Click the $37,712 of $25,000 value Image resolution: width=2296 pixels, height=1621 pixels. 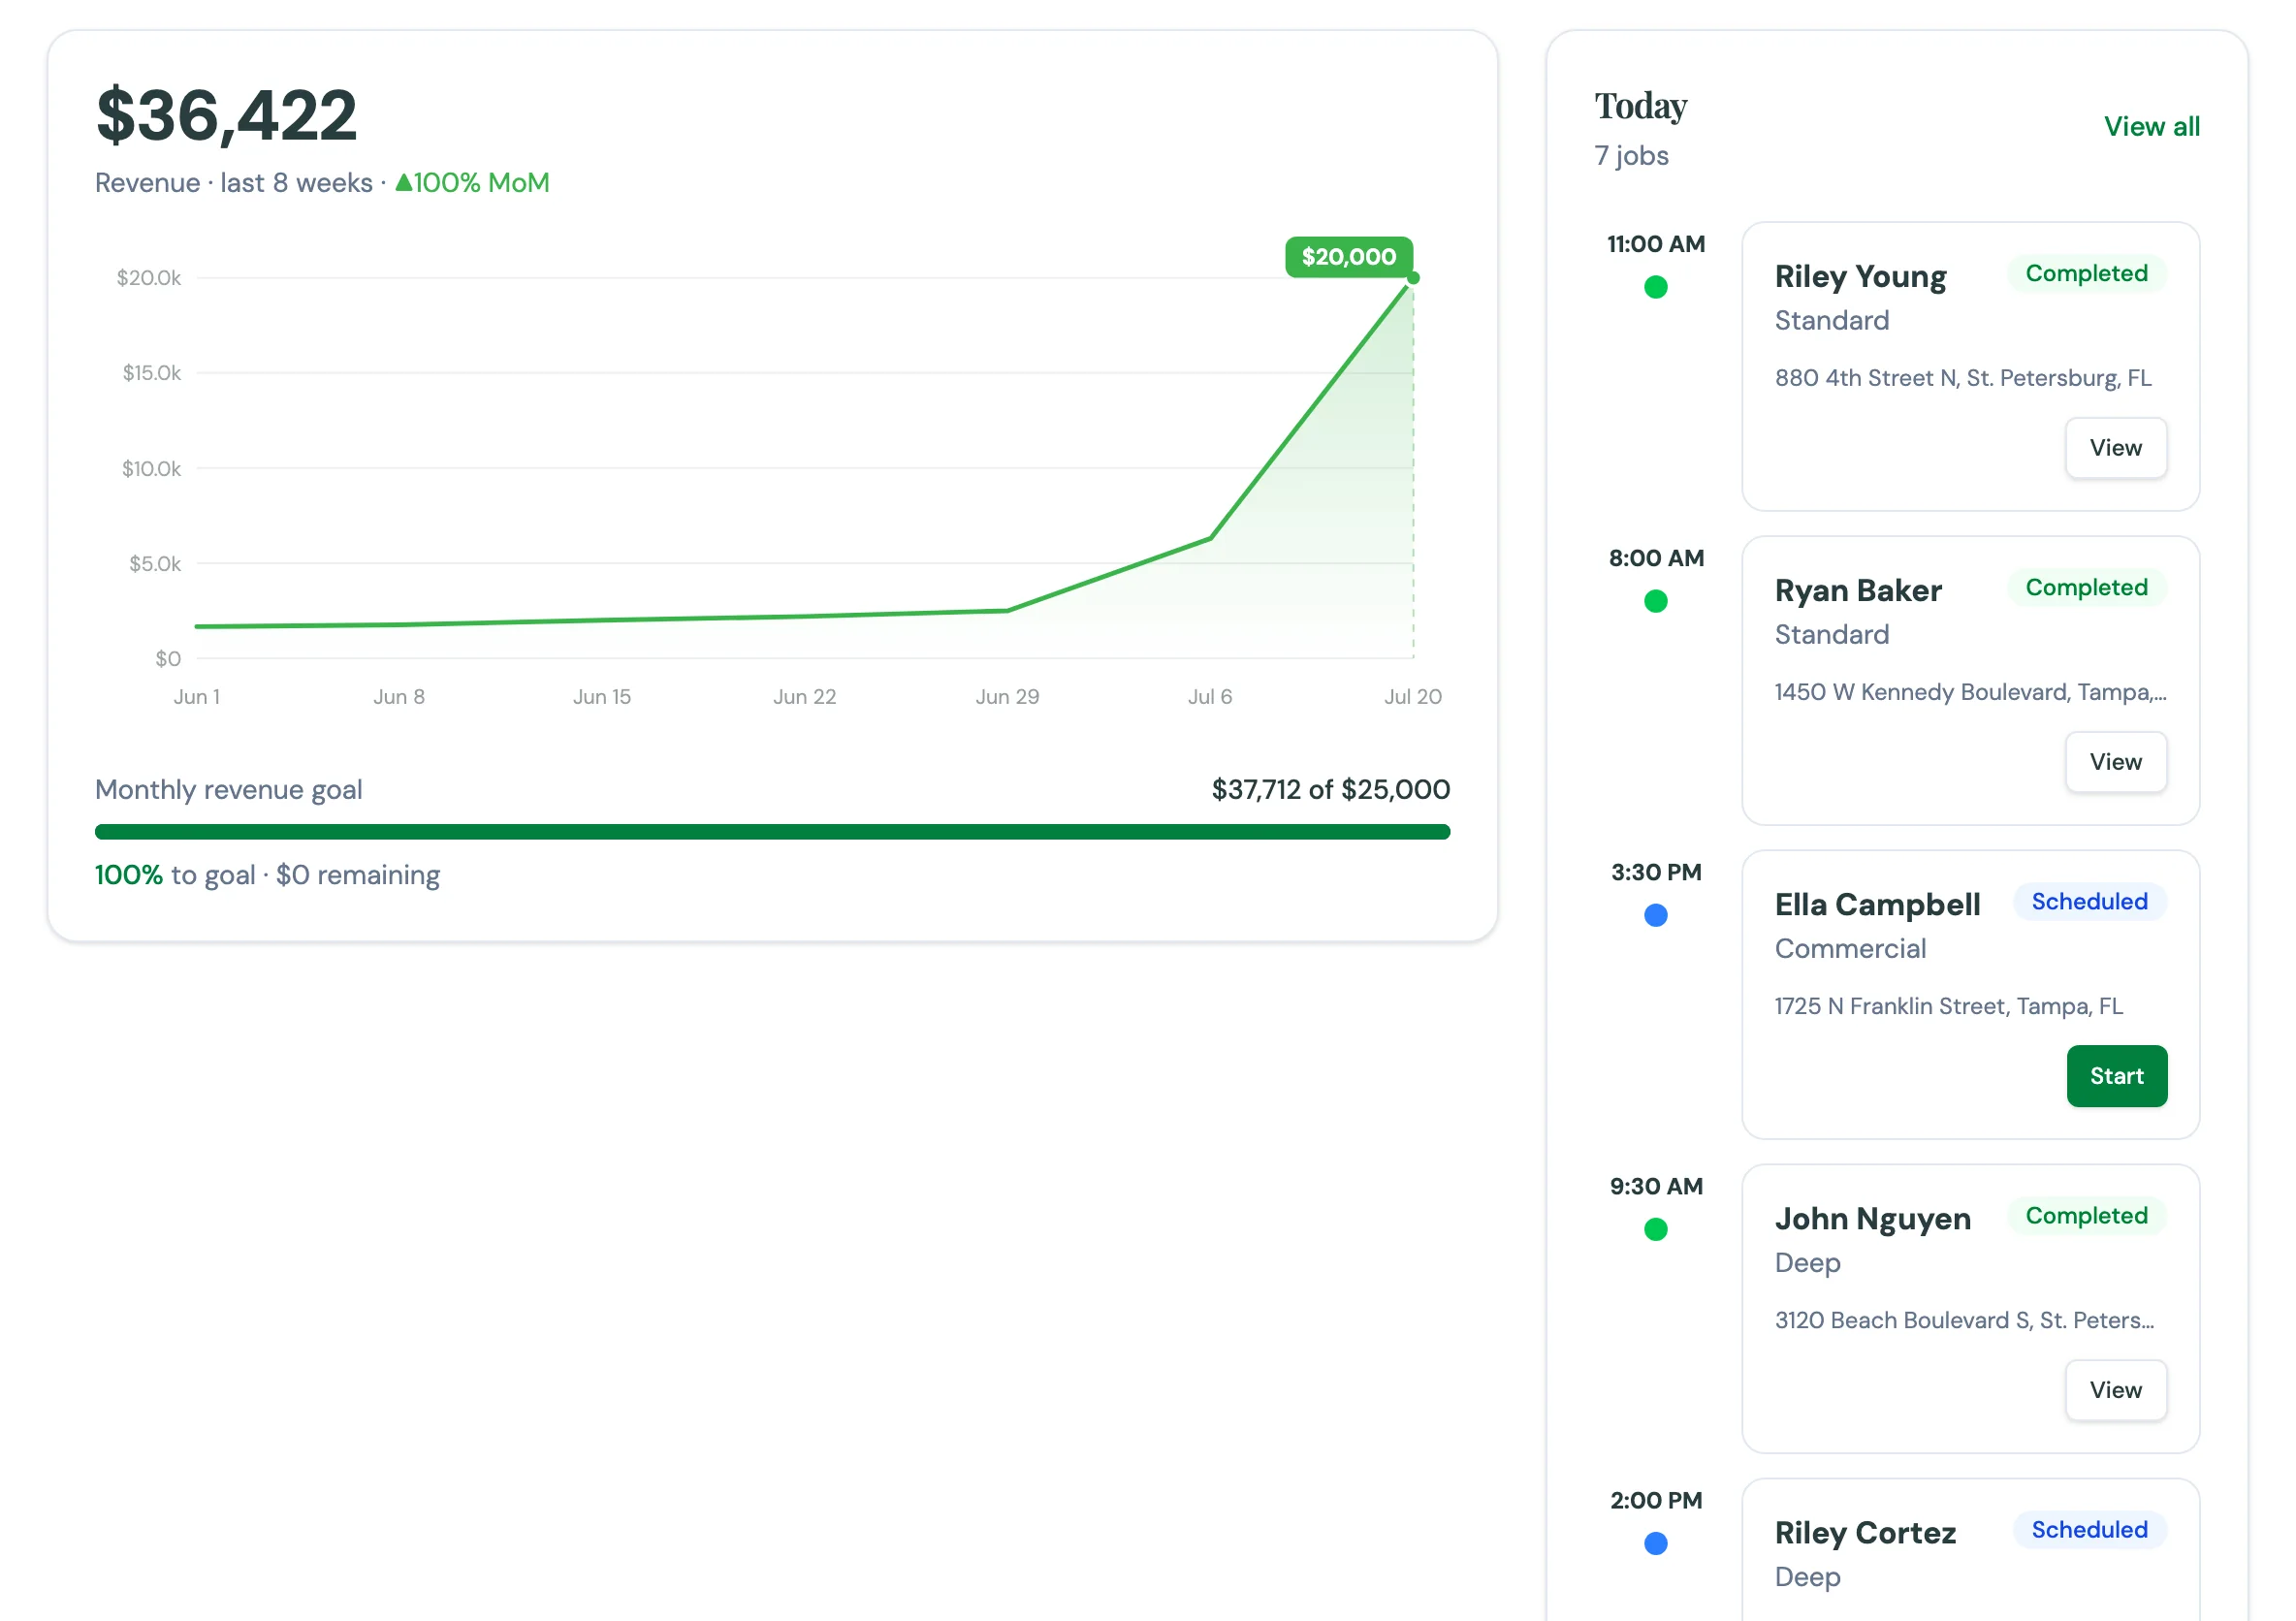tap(1330, 789)
